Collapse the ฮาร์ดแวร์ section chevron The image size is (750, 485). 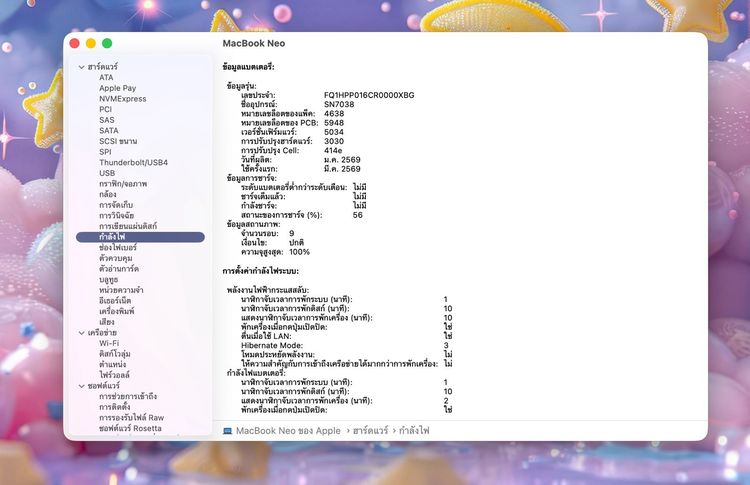click(x=82, y=67)
